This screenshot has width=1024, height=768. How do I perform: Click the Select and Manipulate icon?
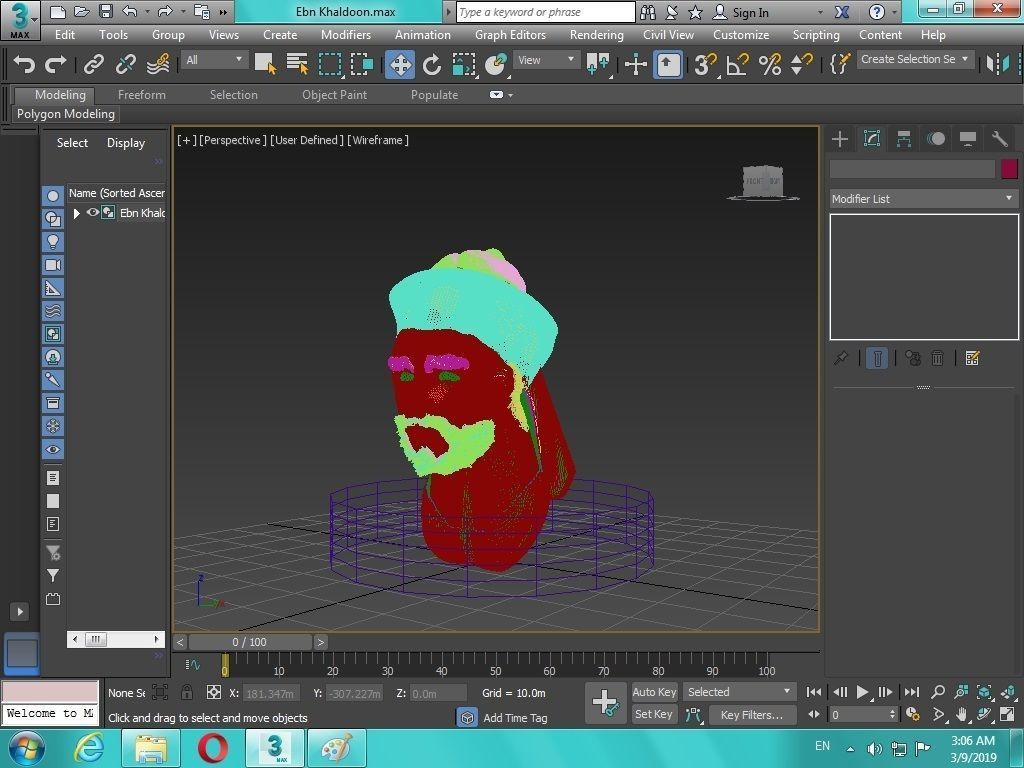(x=635, y=64)
